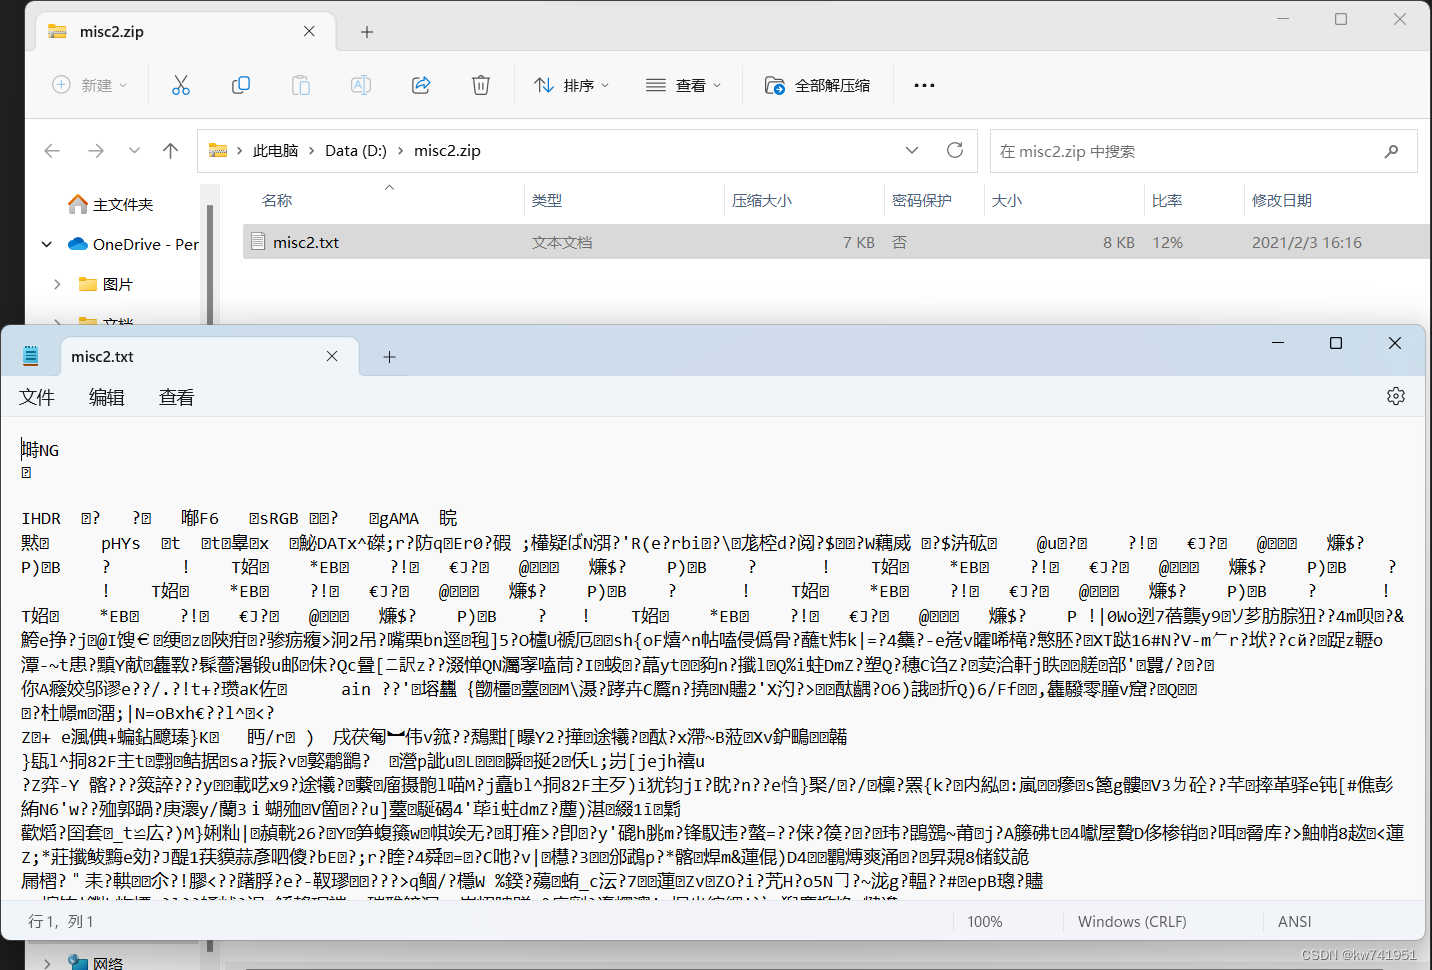Click the Copy icon in the file toolbar

tap(241, 85)
